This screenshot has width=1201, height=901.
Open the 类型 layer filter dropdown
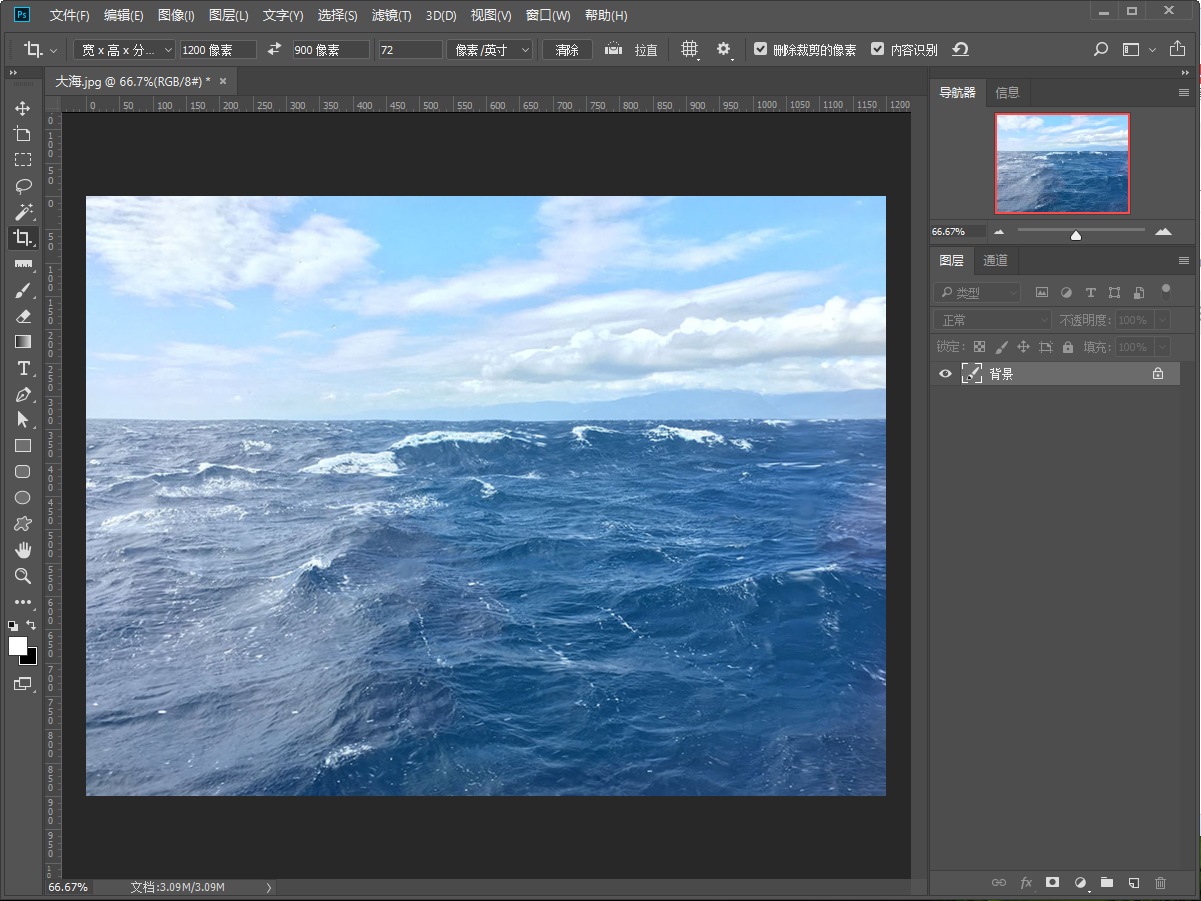978,293
